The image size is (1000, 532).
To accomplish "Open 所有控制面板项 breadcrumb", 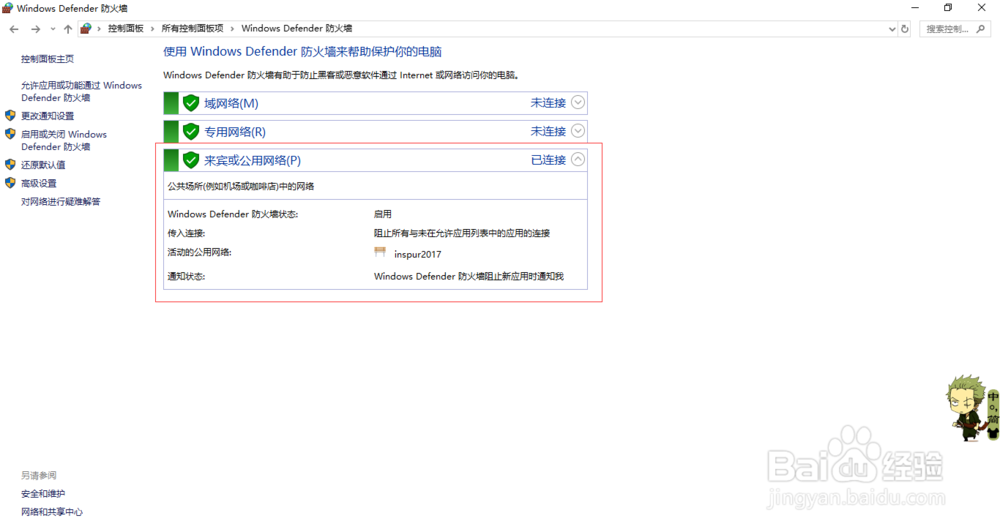I will coord(193,29).
